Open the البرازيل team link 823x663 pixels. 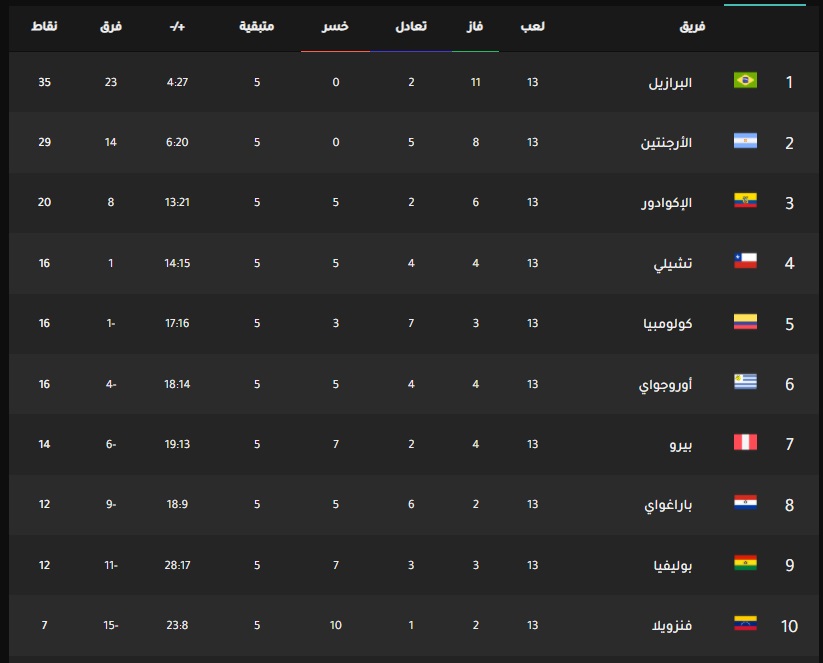[670, 83]
